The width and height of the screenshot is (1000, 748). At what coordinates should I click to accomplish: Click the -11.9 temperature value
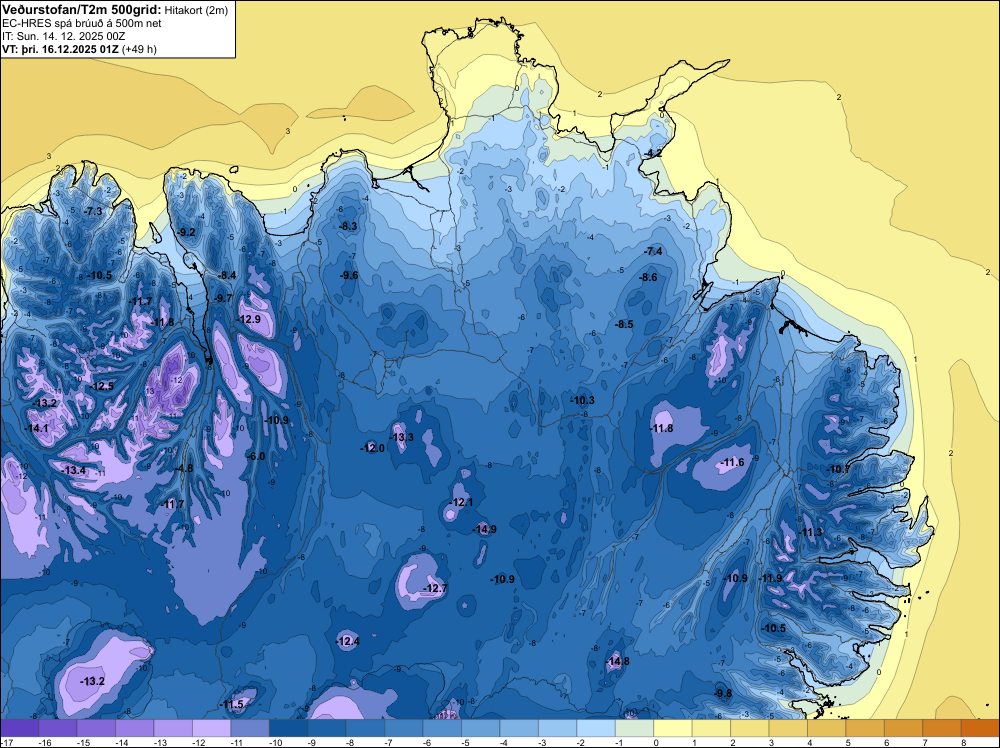point(770,578)
